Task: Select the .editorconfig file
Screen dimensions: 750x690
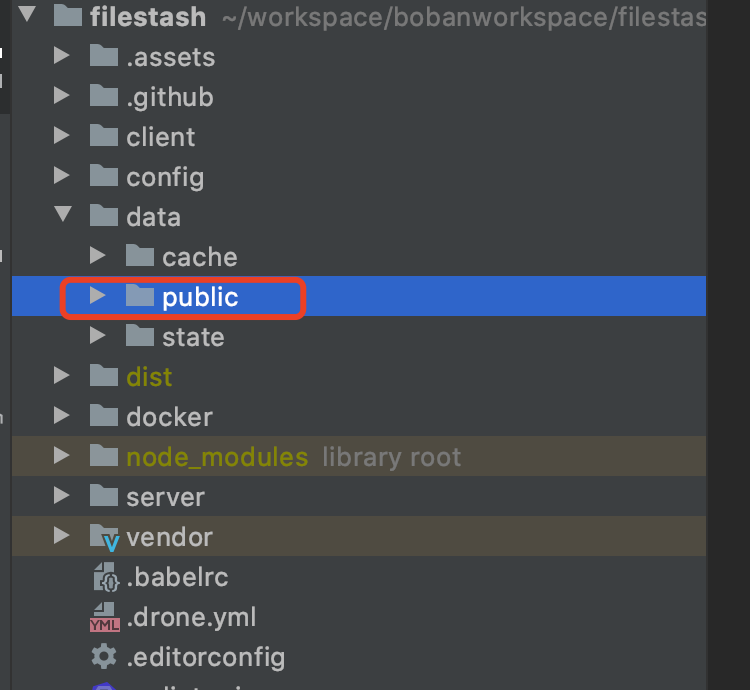Action: (205, 657)
